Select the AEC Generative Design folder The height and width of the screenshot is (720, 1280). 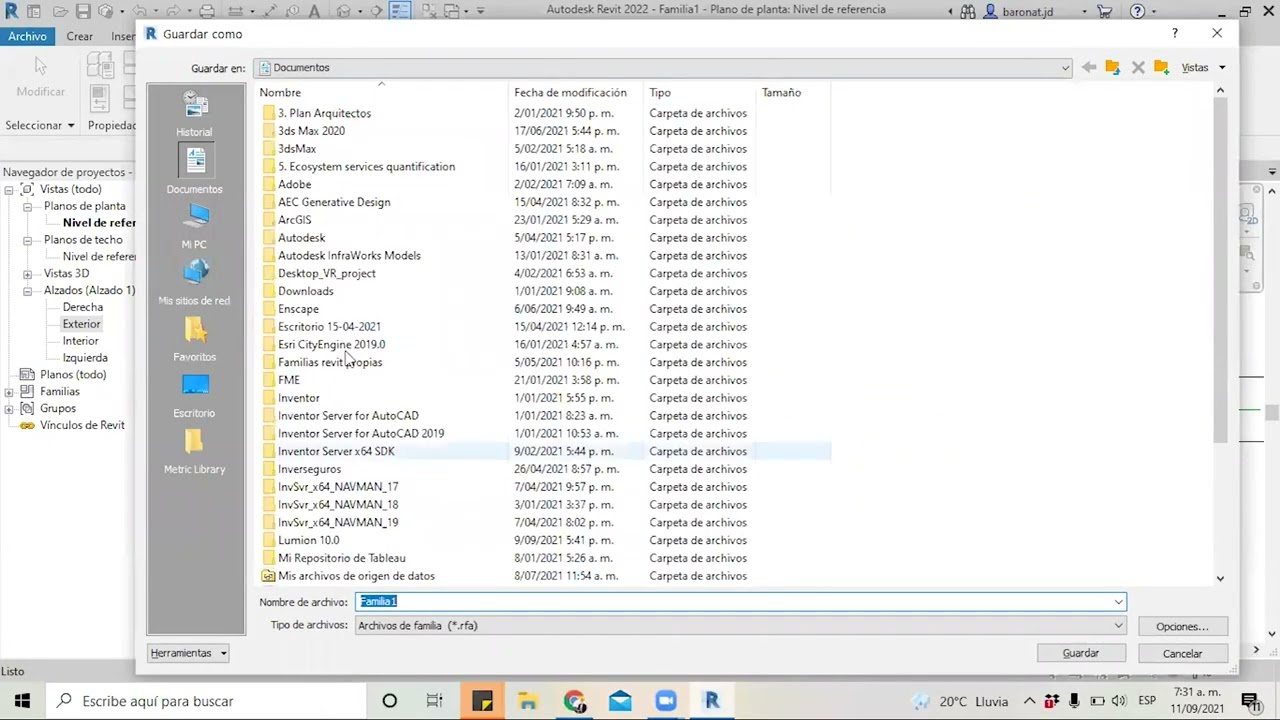[x=334, y=202]
